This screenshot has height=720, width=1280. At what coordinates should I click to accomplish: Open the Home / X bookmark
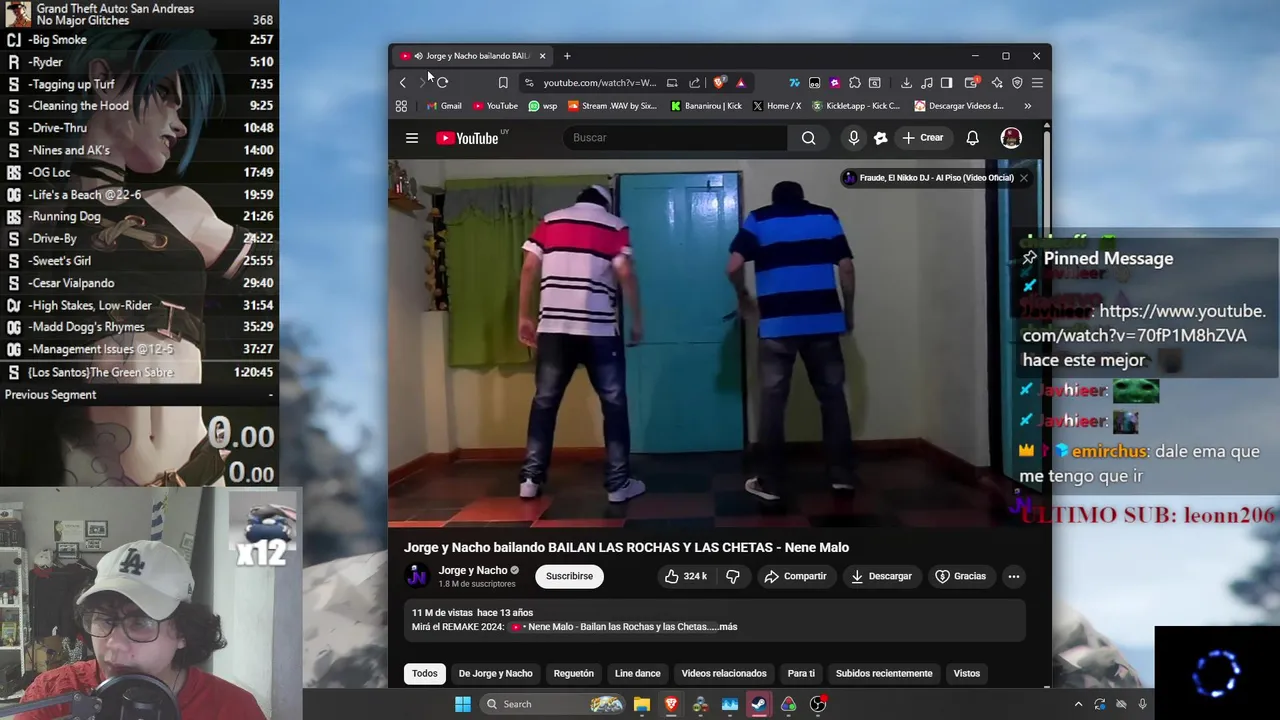click(777, 106)
